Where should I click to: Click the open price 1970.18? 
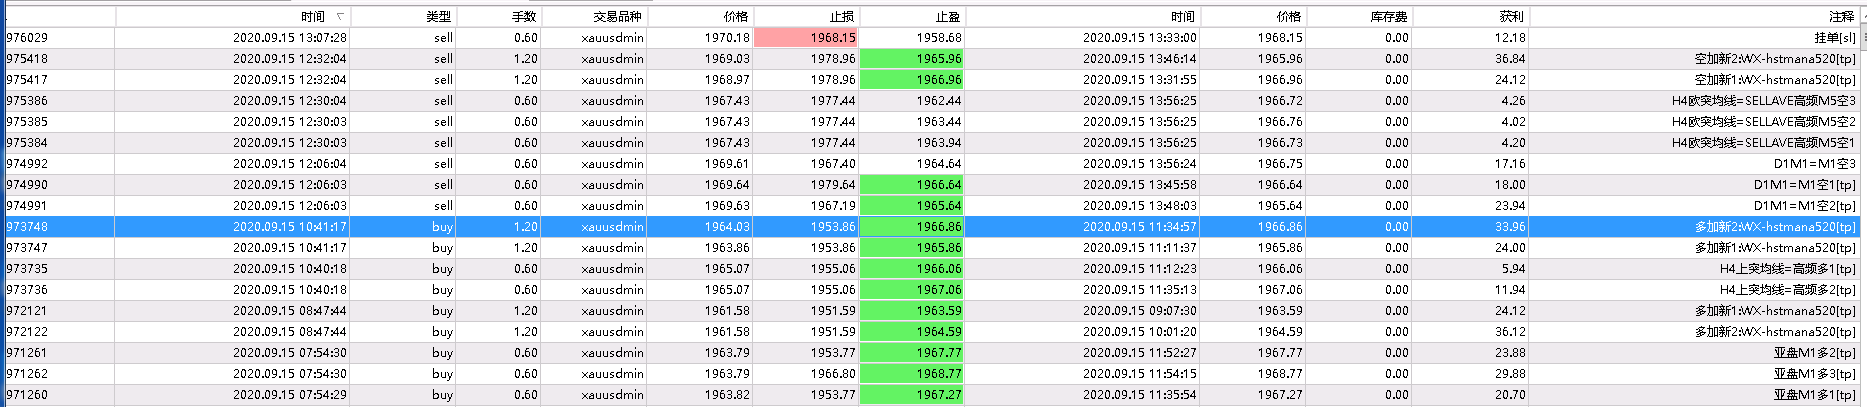[727, 37]
